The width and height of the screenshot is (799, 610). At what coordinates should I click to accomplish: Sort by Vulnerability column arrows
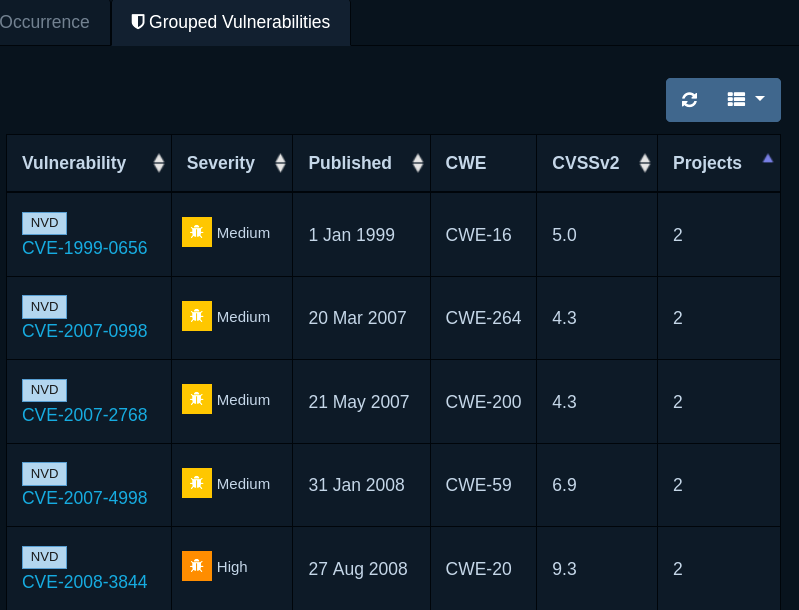click(x=159, y=163)
